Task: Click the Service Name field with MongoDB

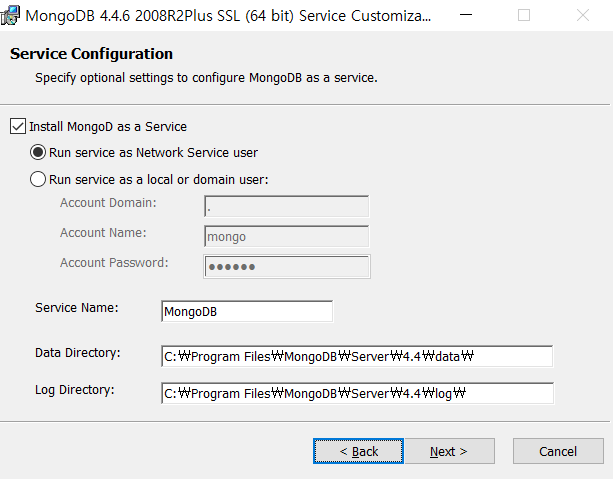Action: 247,311
